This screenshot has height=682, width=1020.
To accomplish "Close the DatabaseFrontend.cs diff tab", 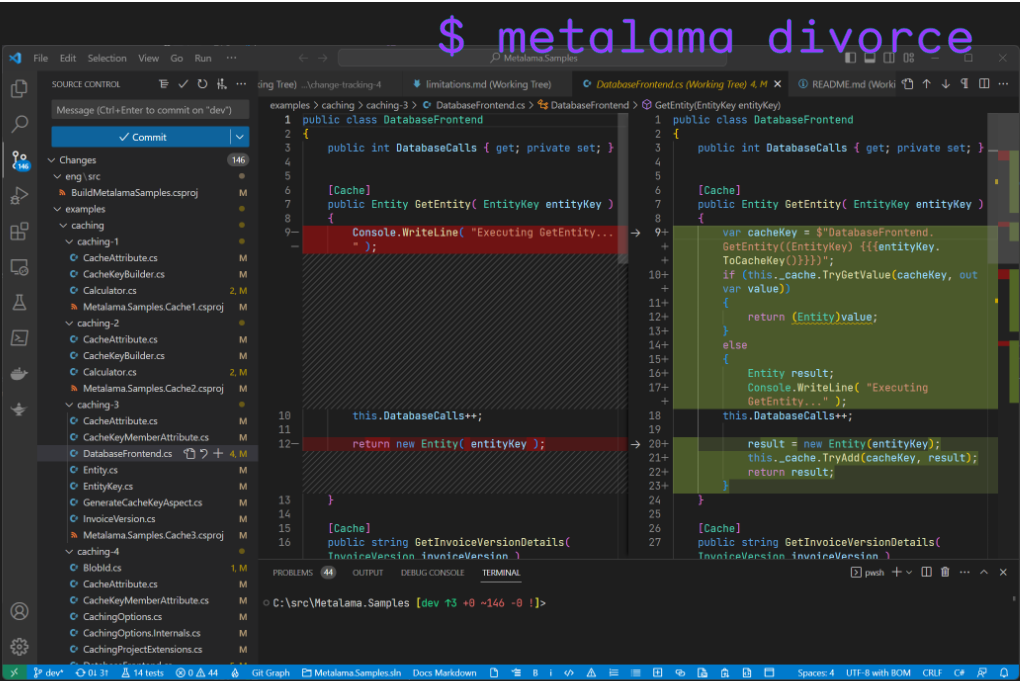I will pyautogui.click(x=777, y=84).
